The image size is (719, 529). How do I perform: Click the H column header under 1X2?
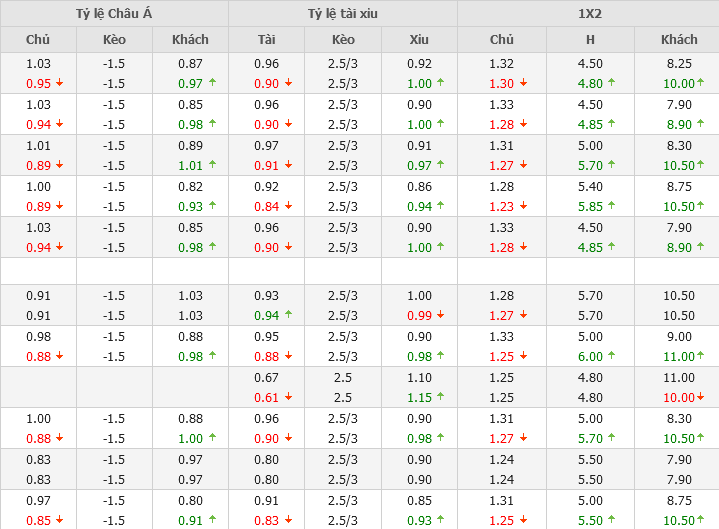[x=590, y=40]
